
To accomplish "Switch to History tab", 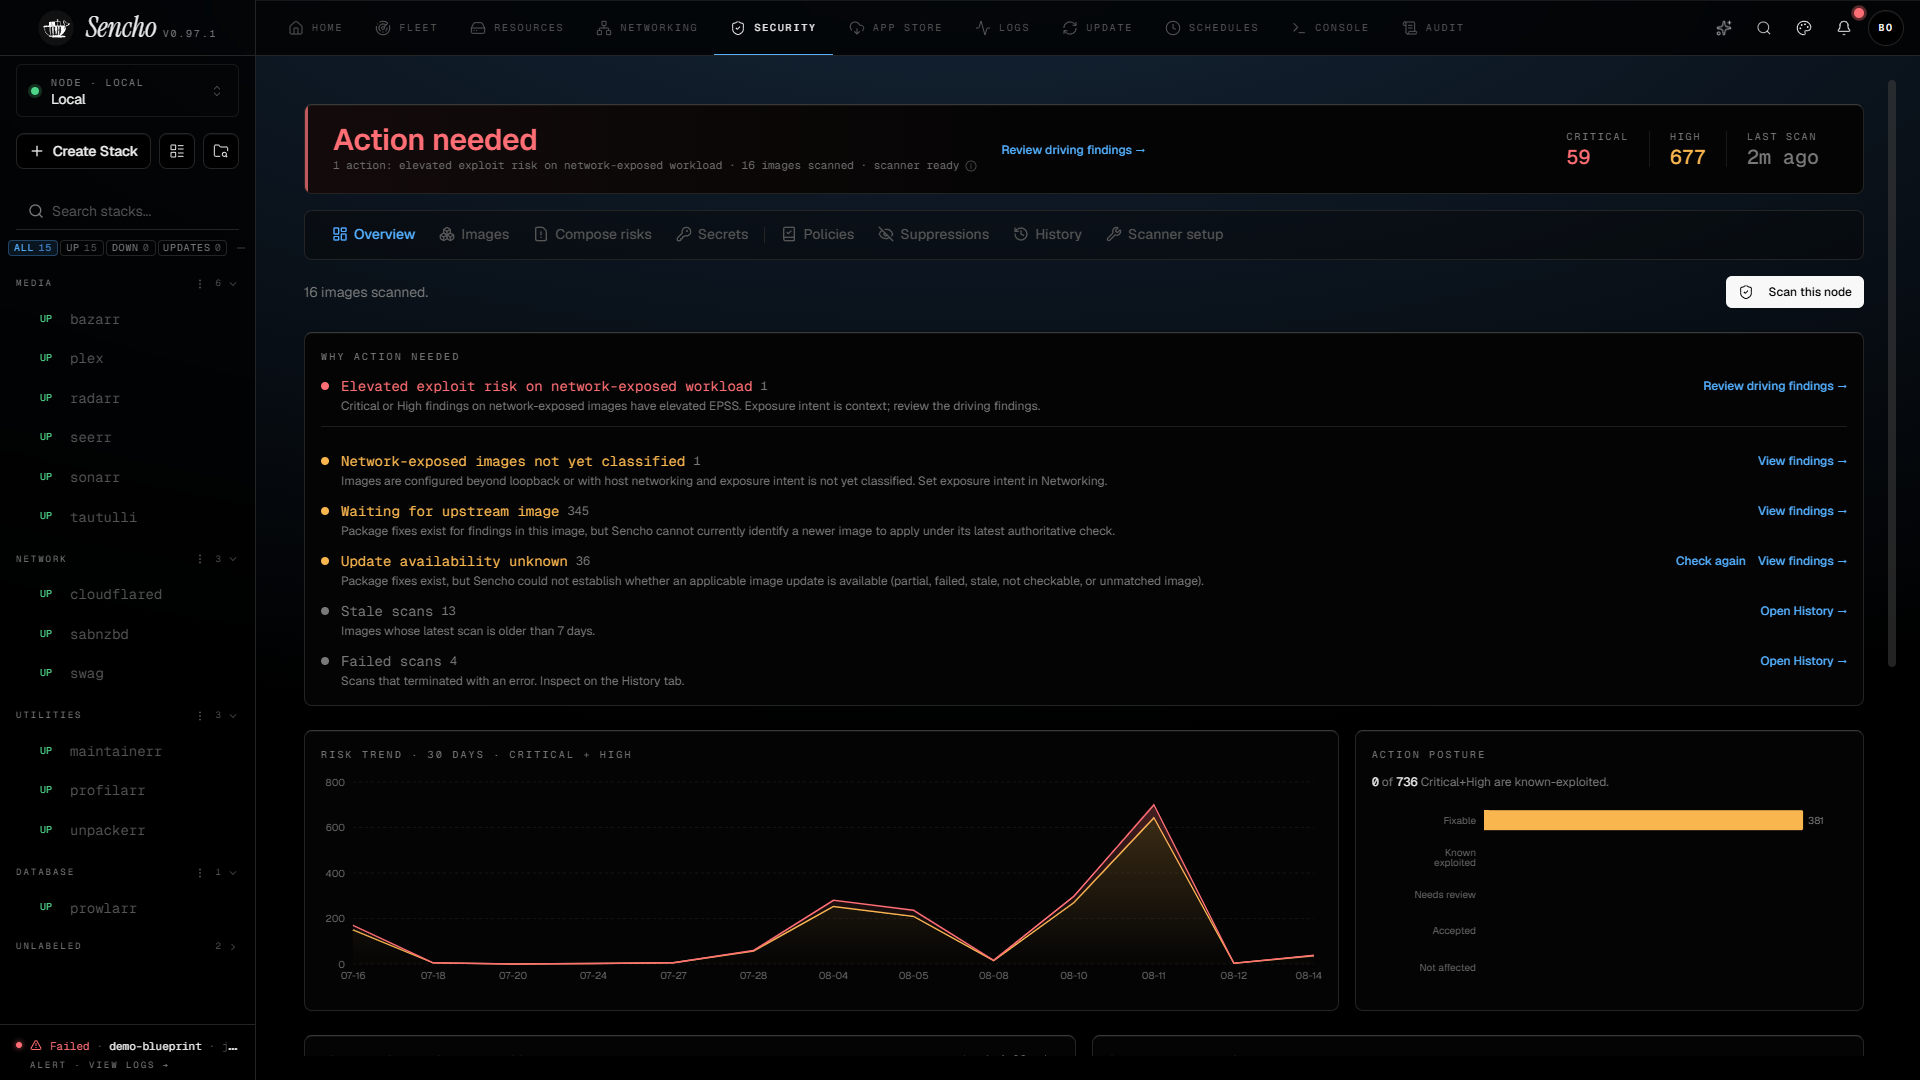I will 1047,234.
